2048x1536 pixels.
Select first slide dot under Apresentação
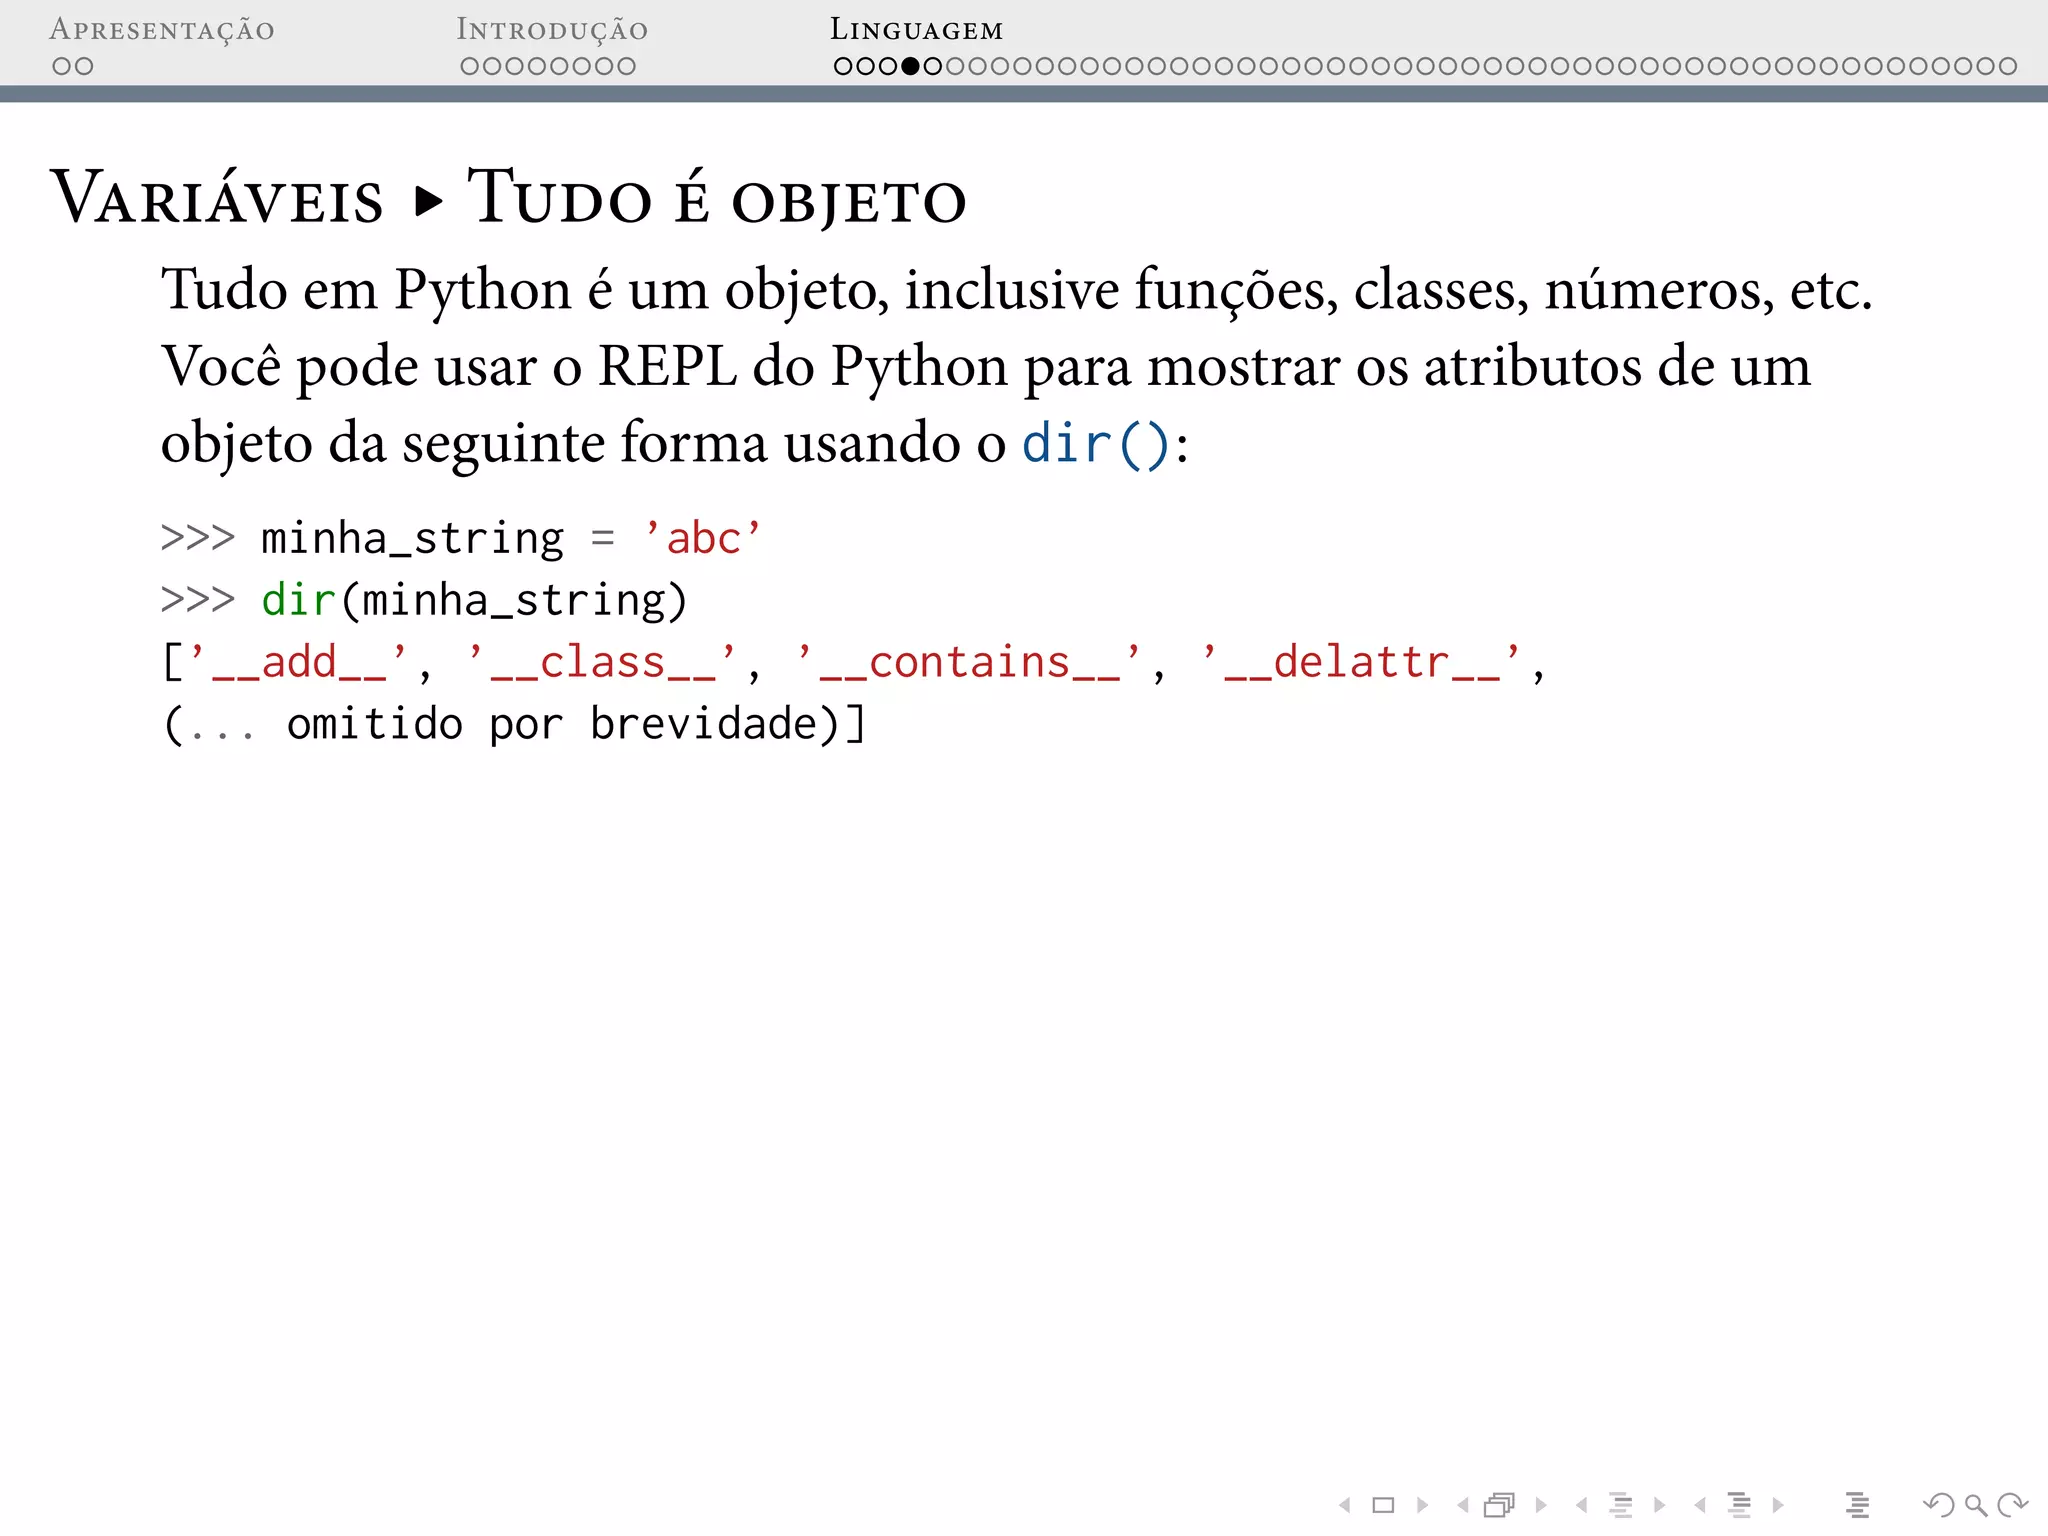coord(62,66)
